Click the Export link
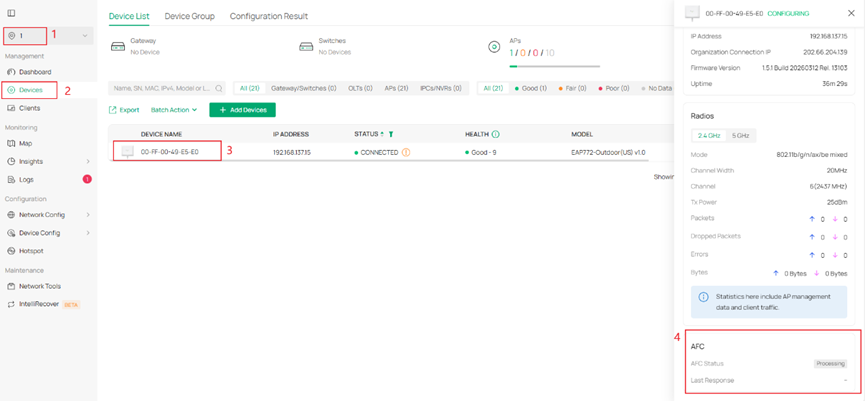 point(124,110)
